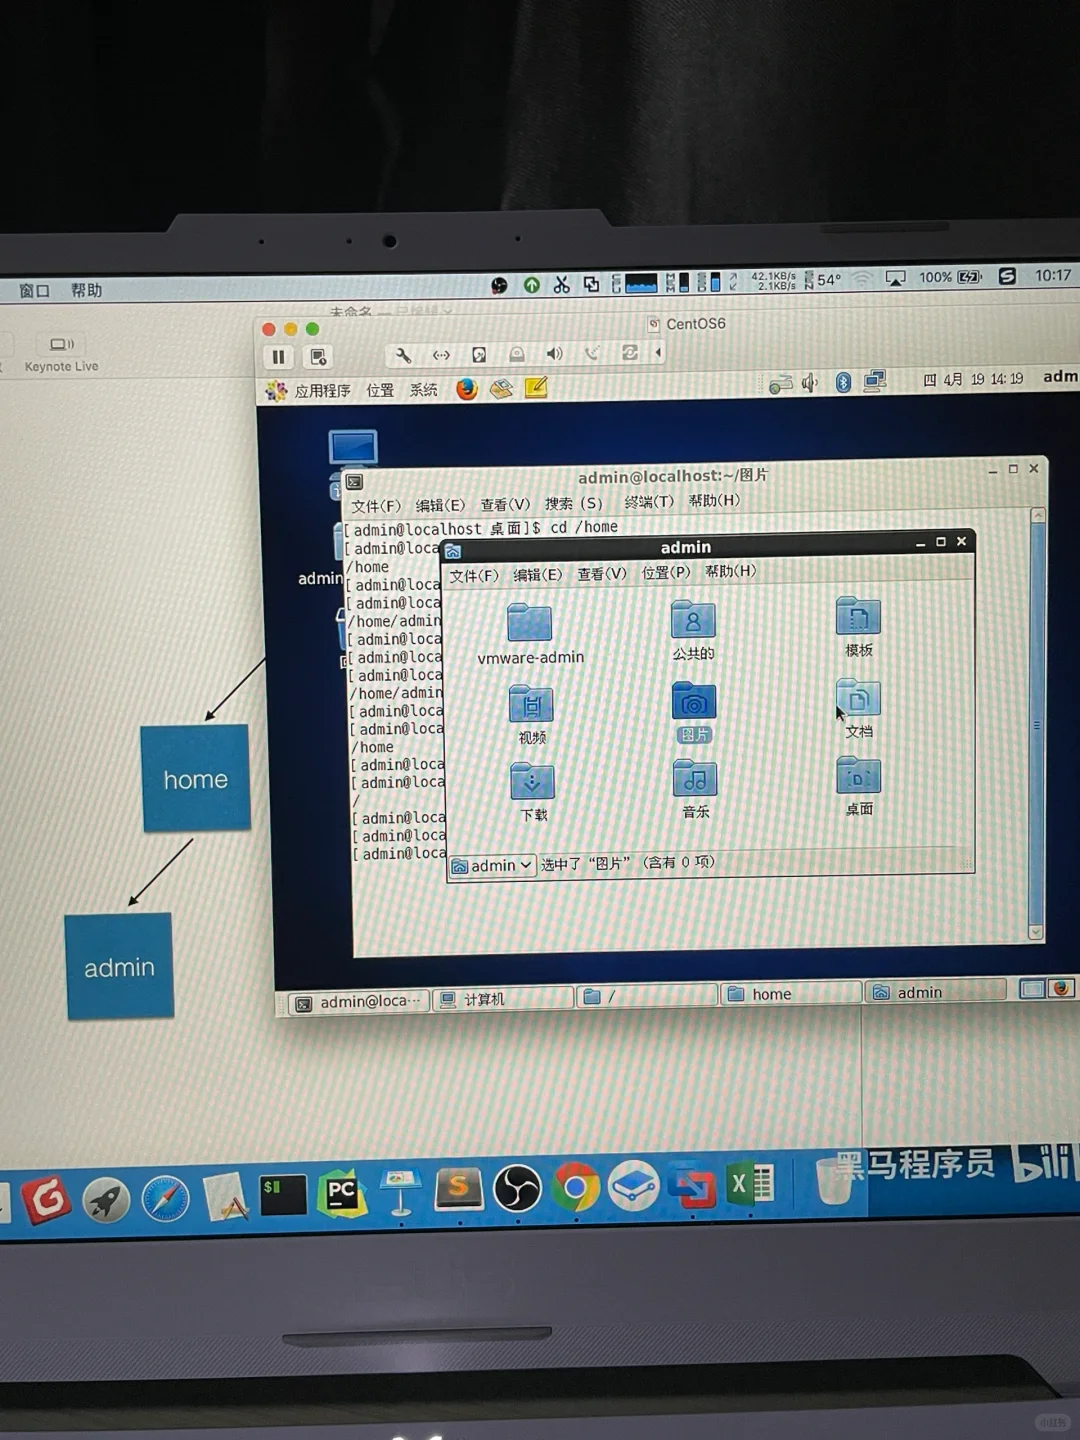Collapse the VMware toolbar via the side arrow
The height and width of the screenshot is (1440, 1080).
click(657, 352)
